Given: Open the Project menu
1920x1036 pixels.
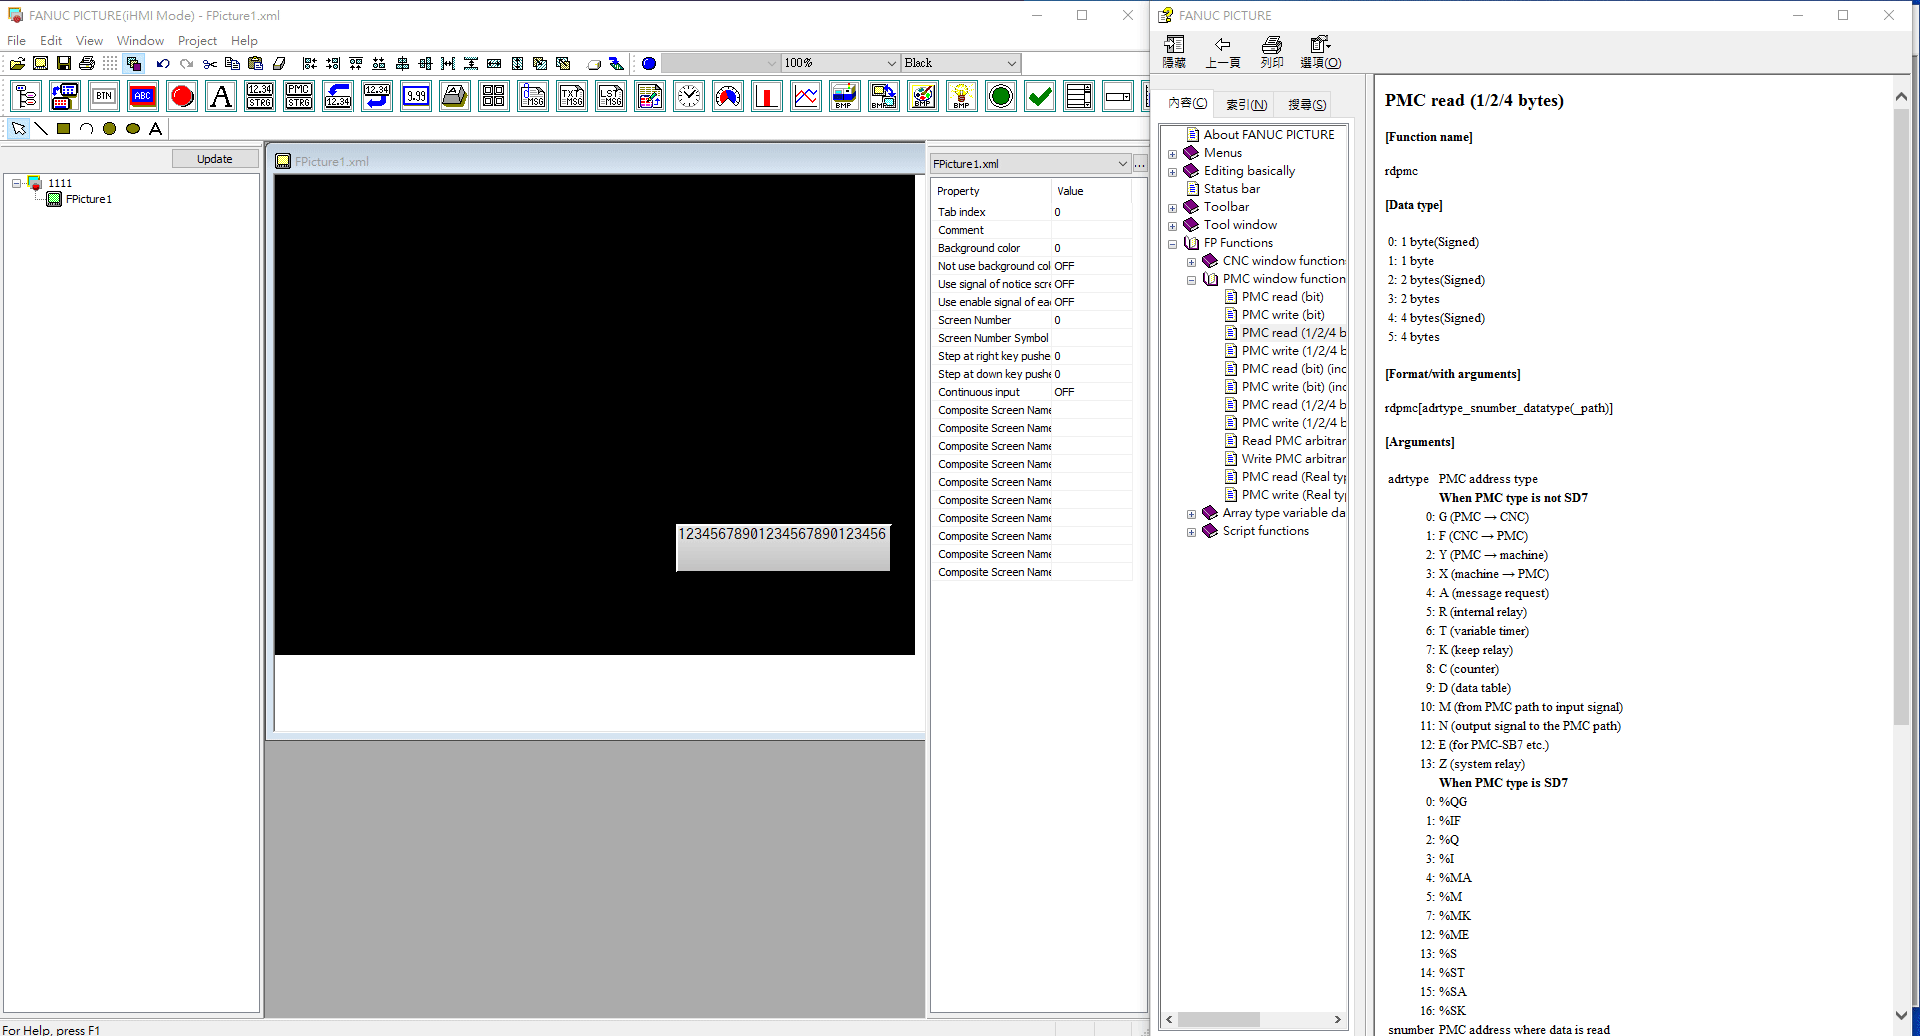Looking at the screenshot, I should [197, 41].
